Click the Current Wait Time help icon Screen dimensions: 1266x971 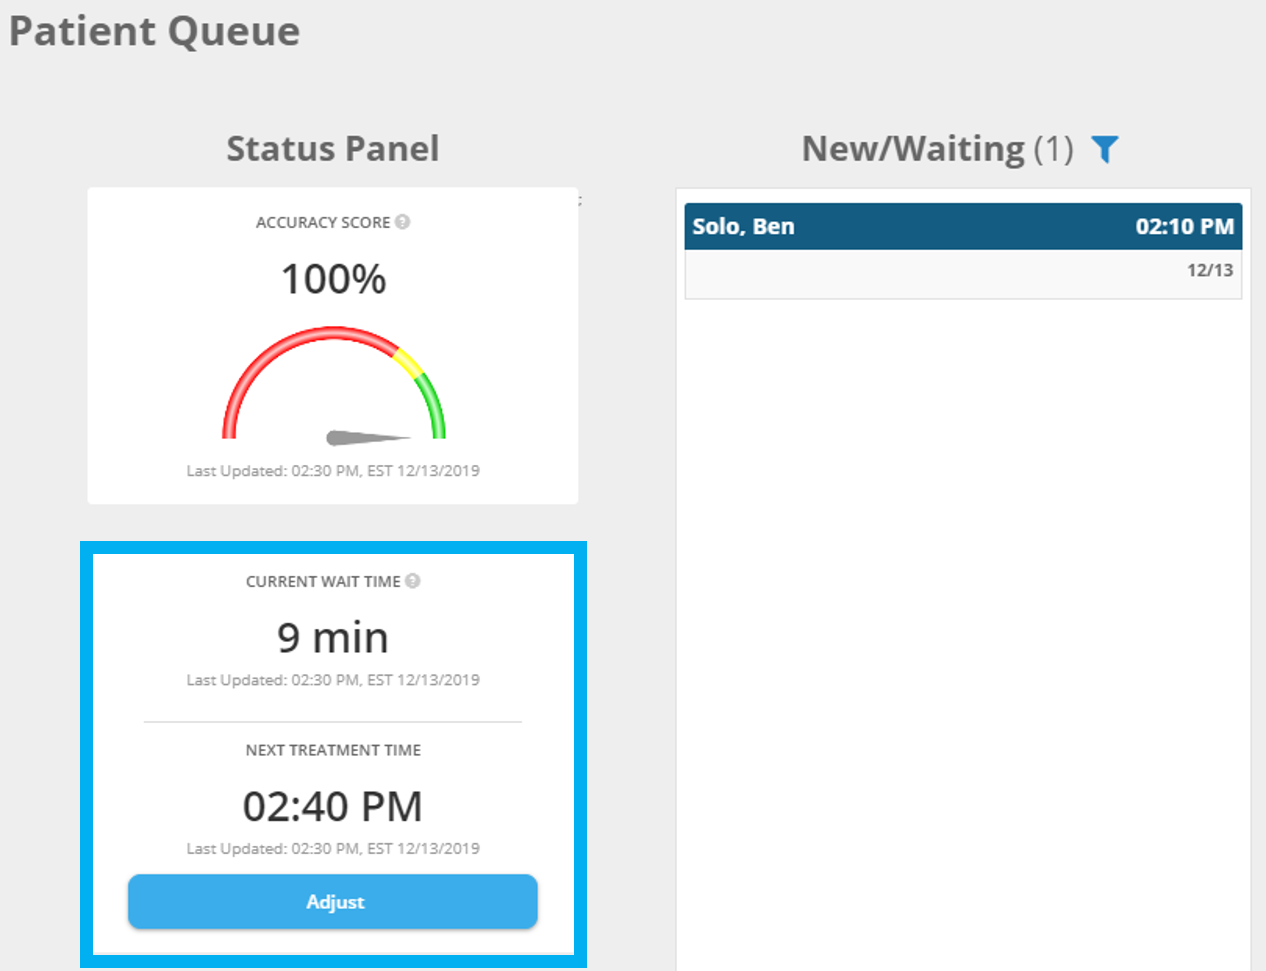[413, 581]
